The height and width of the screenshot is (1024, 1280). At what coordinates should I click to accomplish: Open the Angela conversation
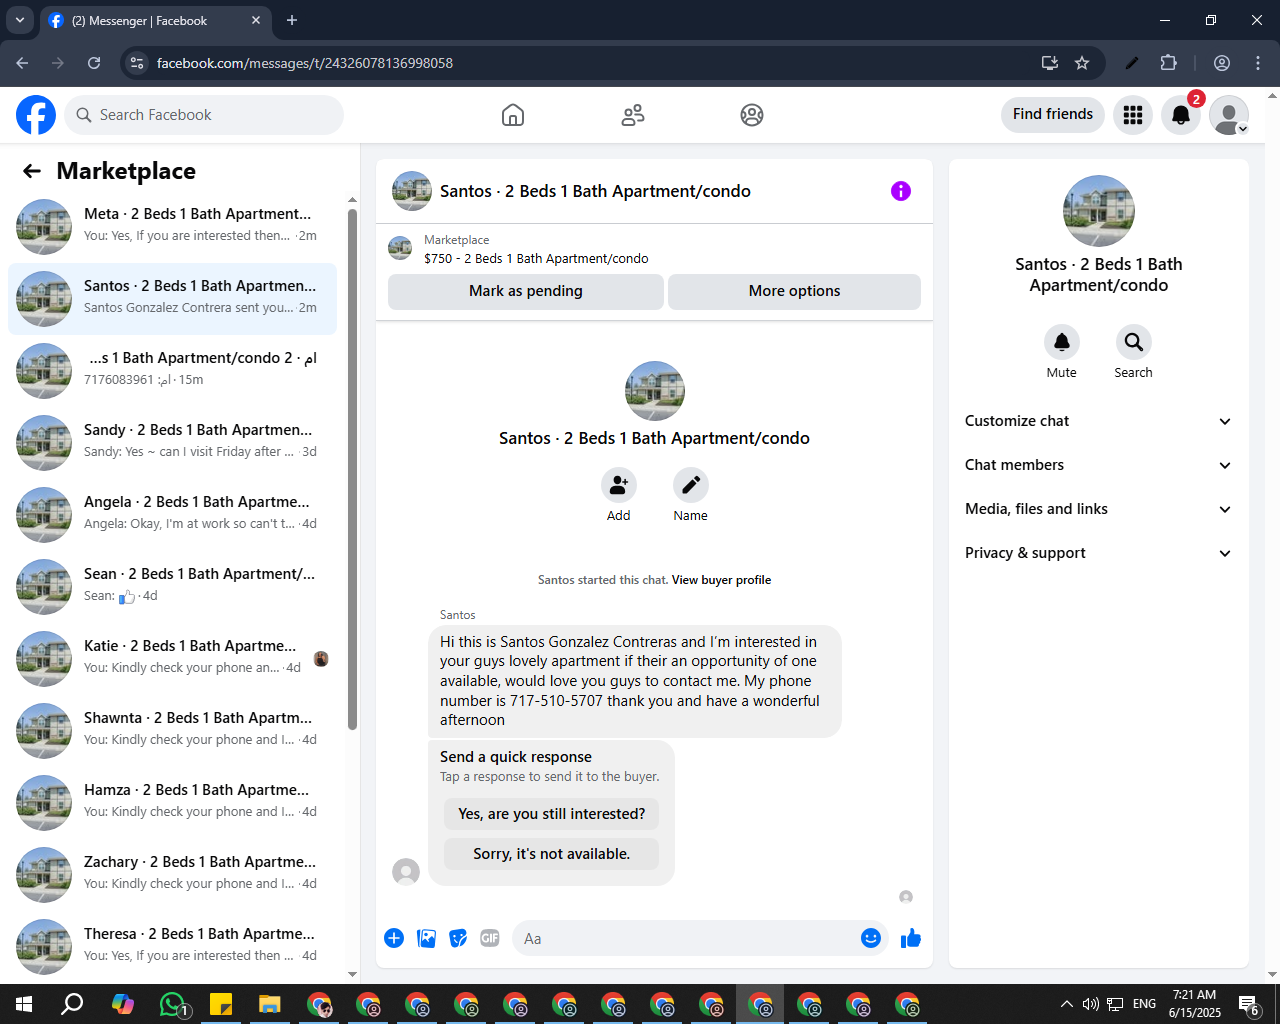172,515
